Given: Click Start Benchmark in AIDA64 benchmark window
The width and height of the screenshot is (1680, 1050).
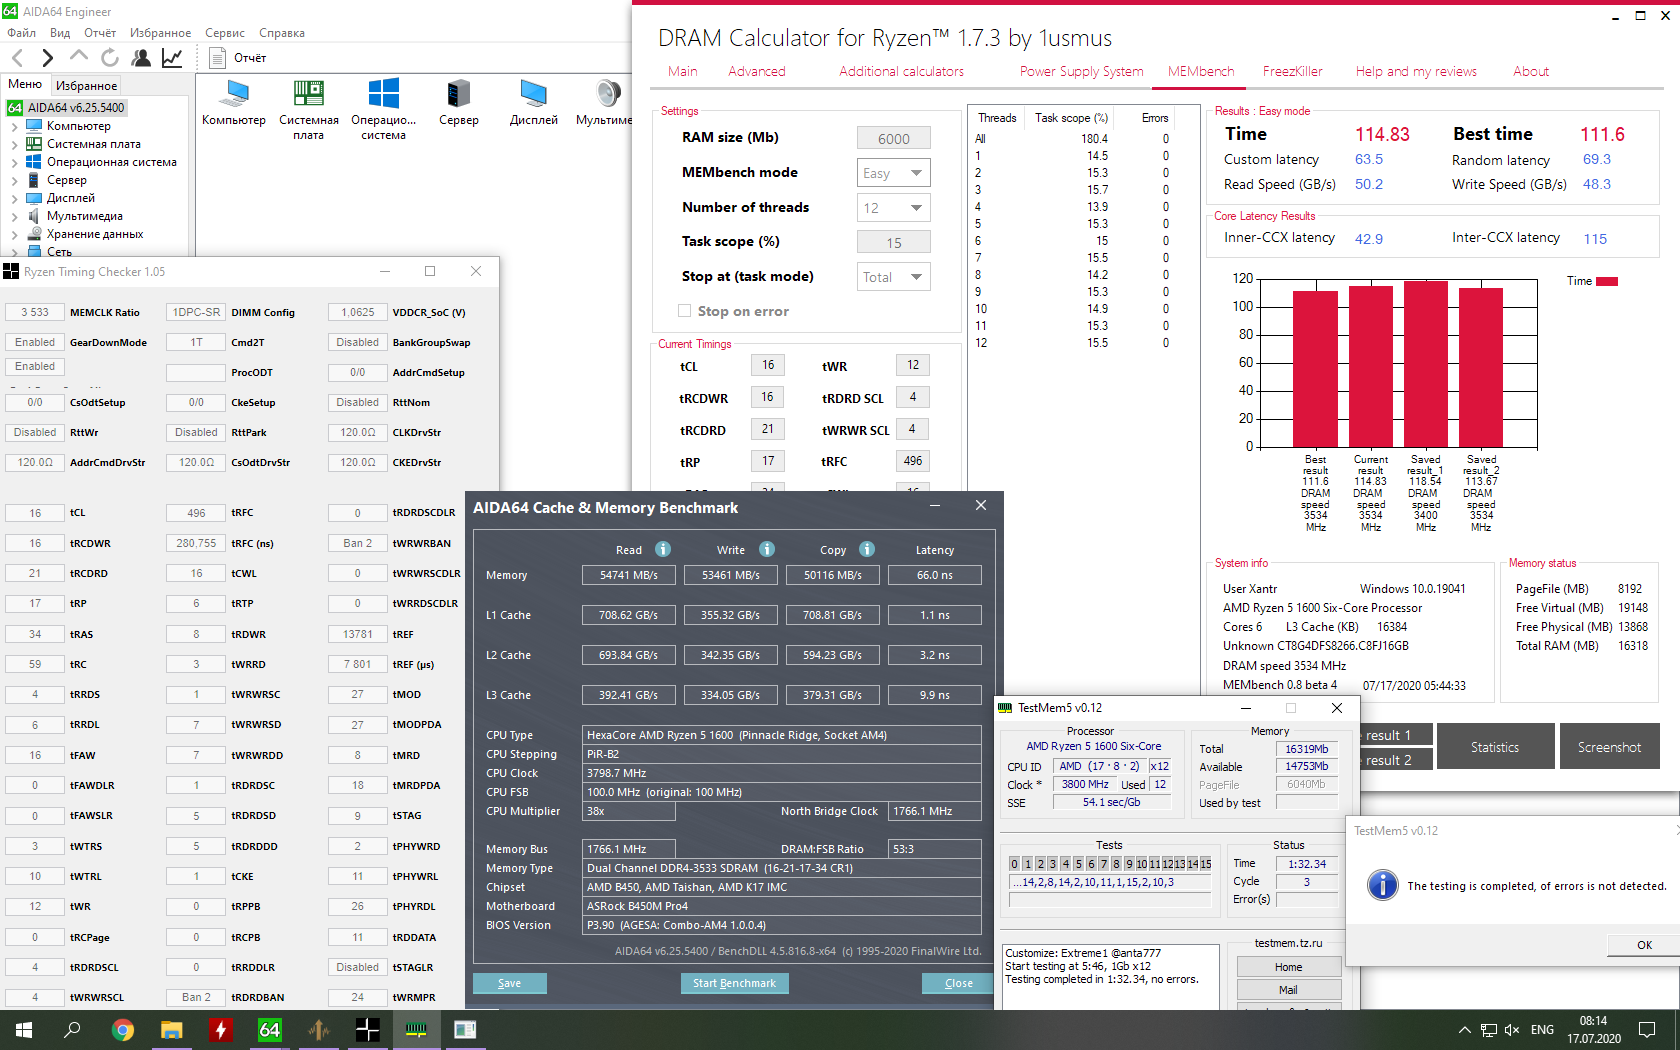Looking at the screenshot, I should point(735,983).
